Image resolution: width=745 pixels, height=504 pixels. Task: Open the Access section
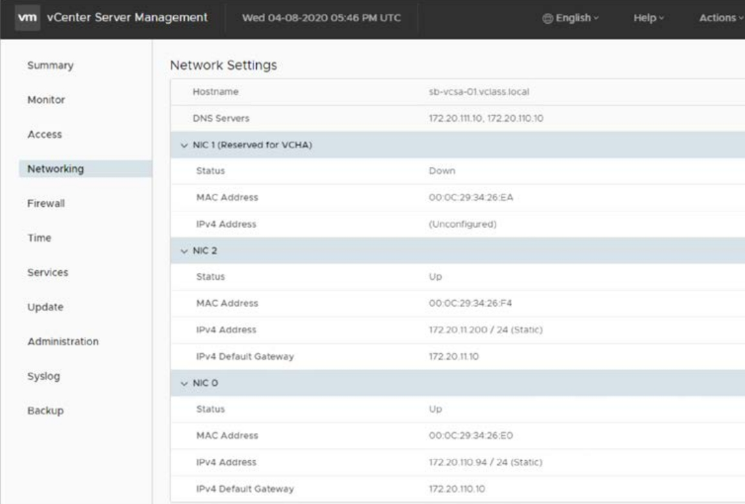(x=45, y=134)
